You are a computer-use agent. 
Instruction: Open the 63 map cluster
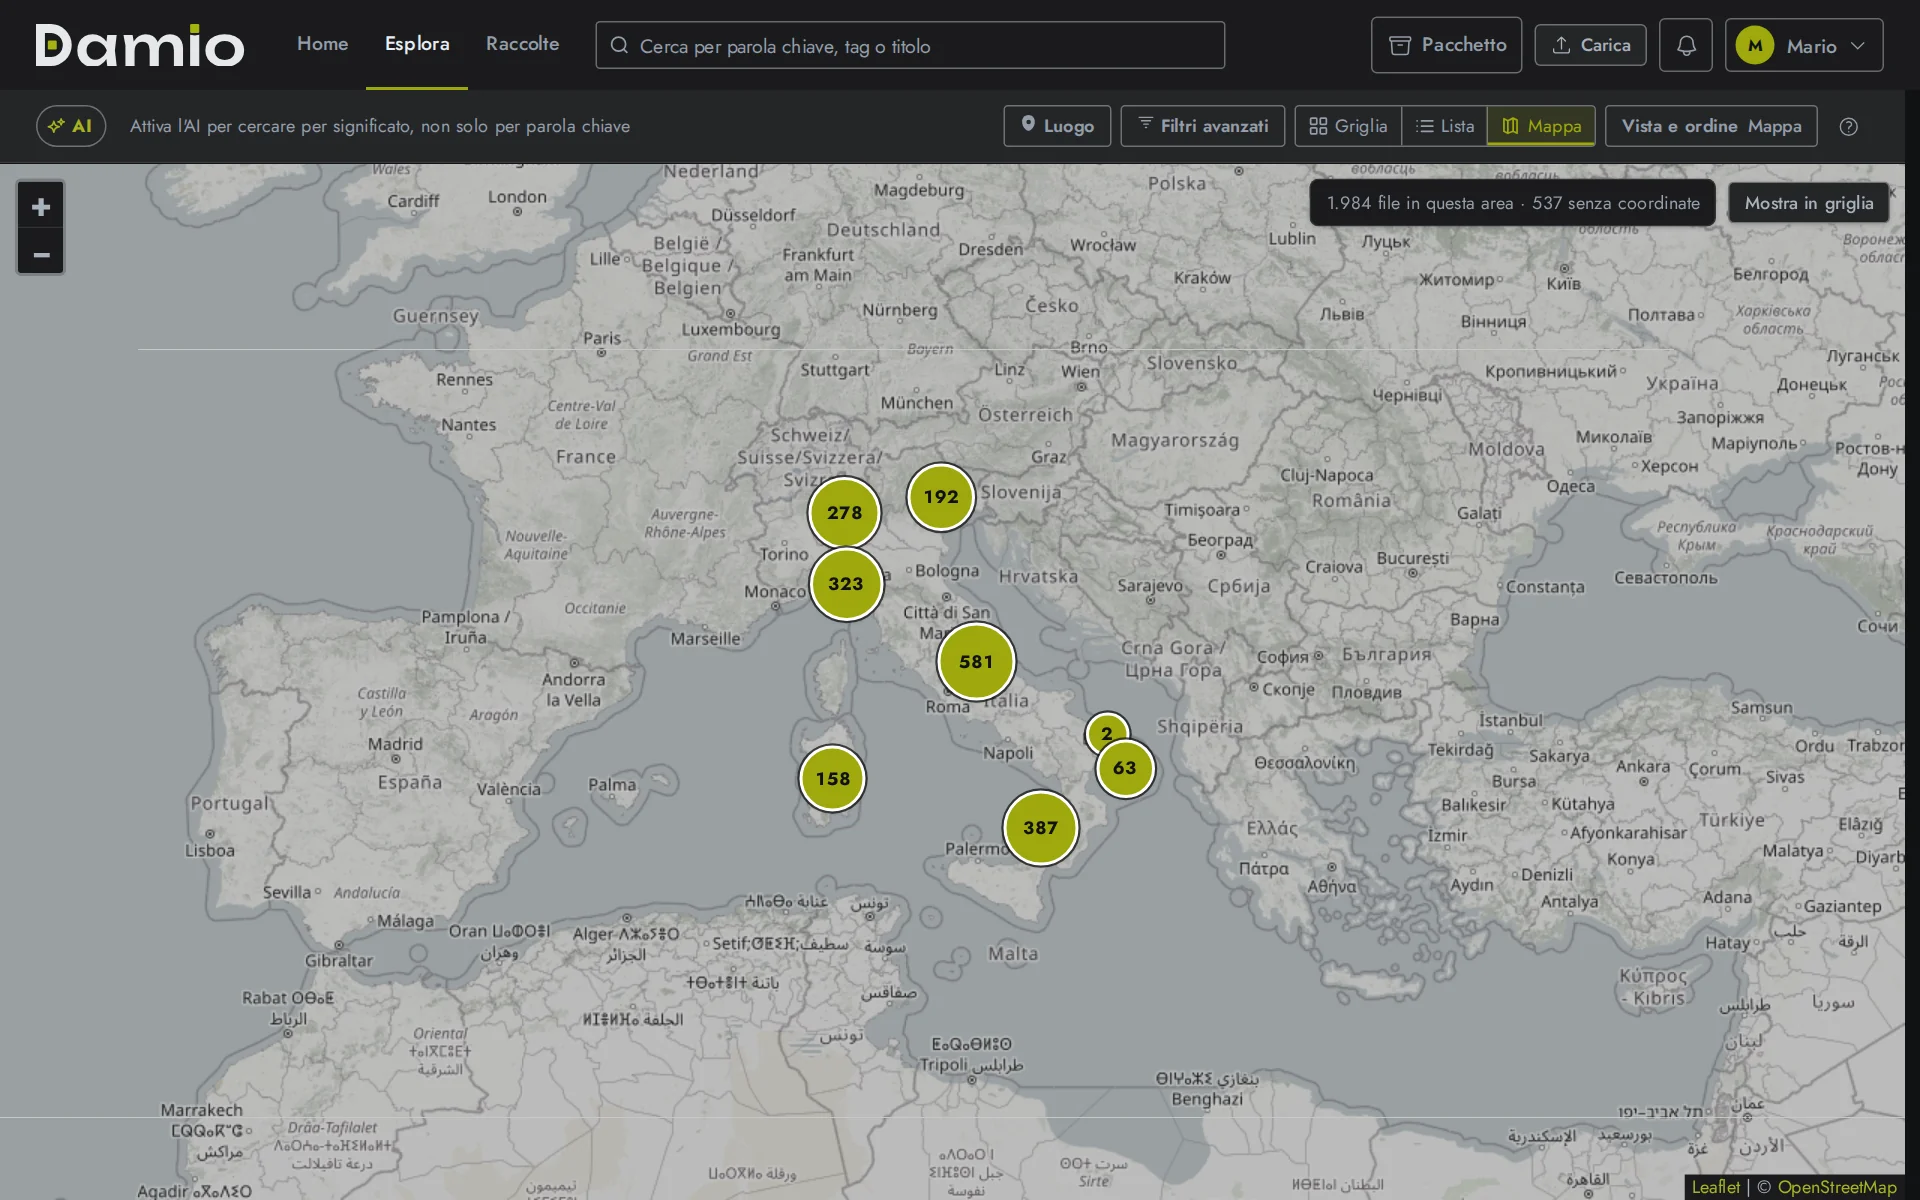1124,768
